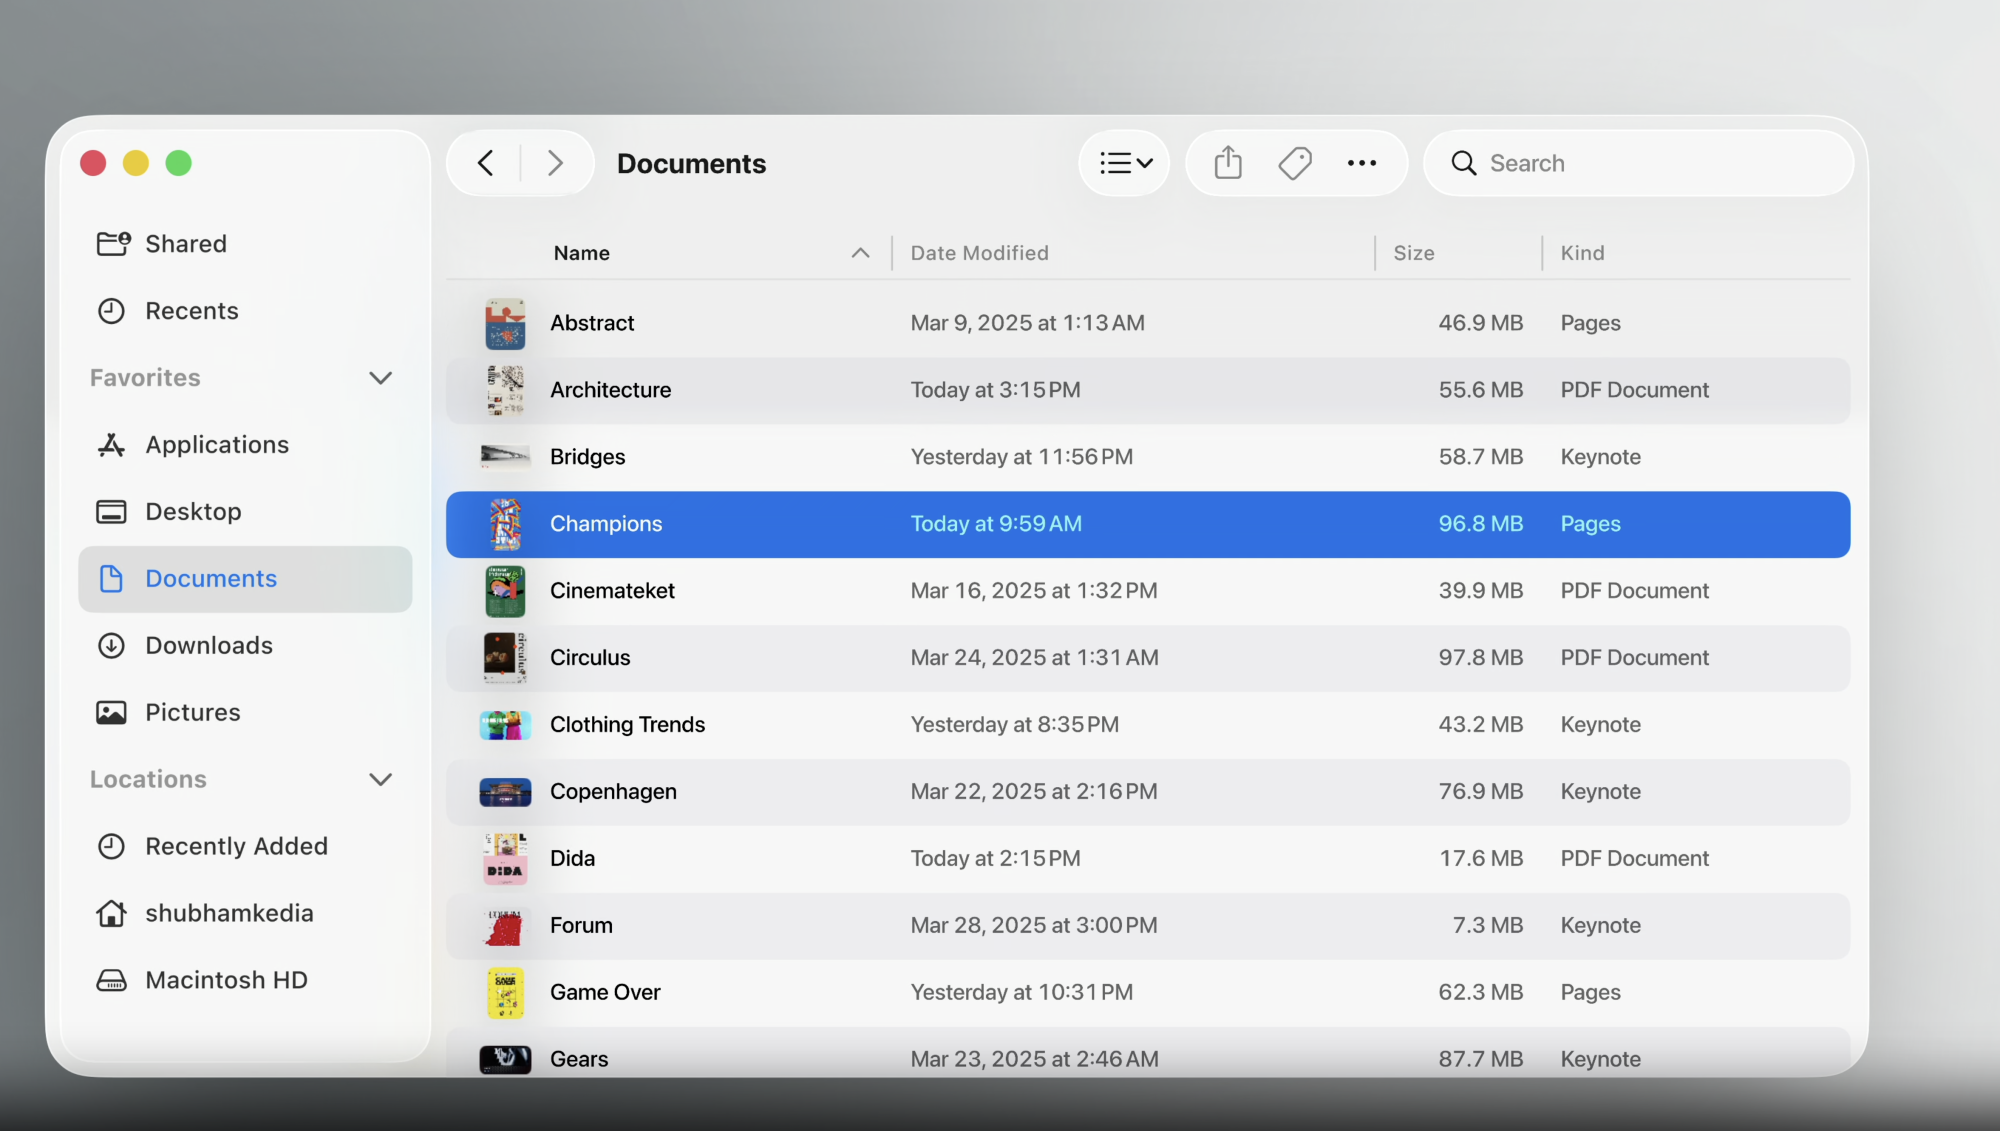
Task: Open the More actions ellipsis menu
Action: pyautogui.click(x=1361, y=163)
